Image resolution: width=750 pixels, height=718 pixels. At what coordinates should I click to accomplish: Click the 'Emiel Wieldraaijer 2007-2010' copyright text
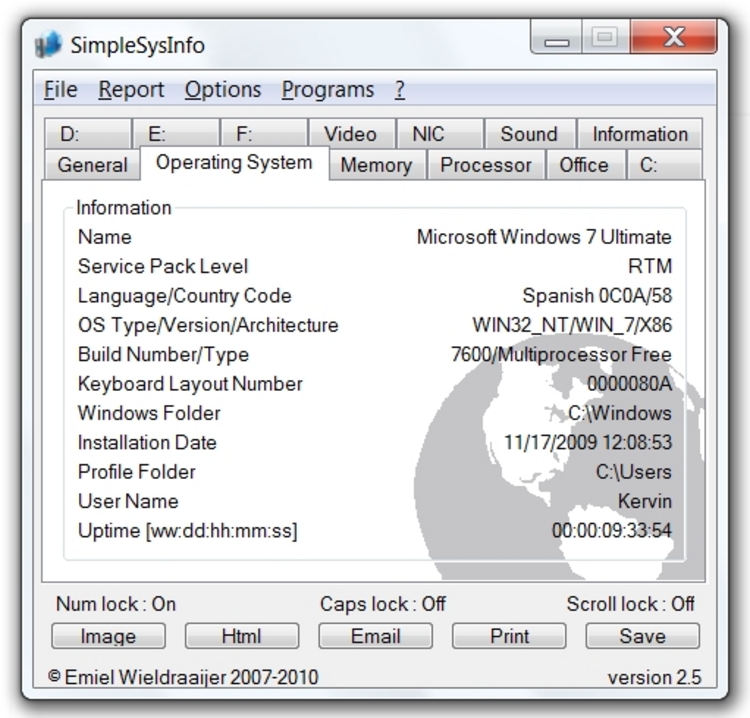pos(191,677)
